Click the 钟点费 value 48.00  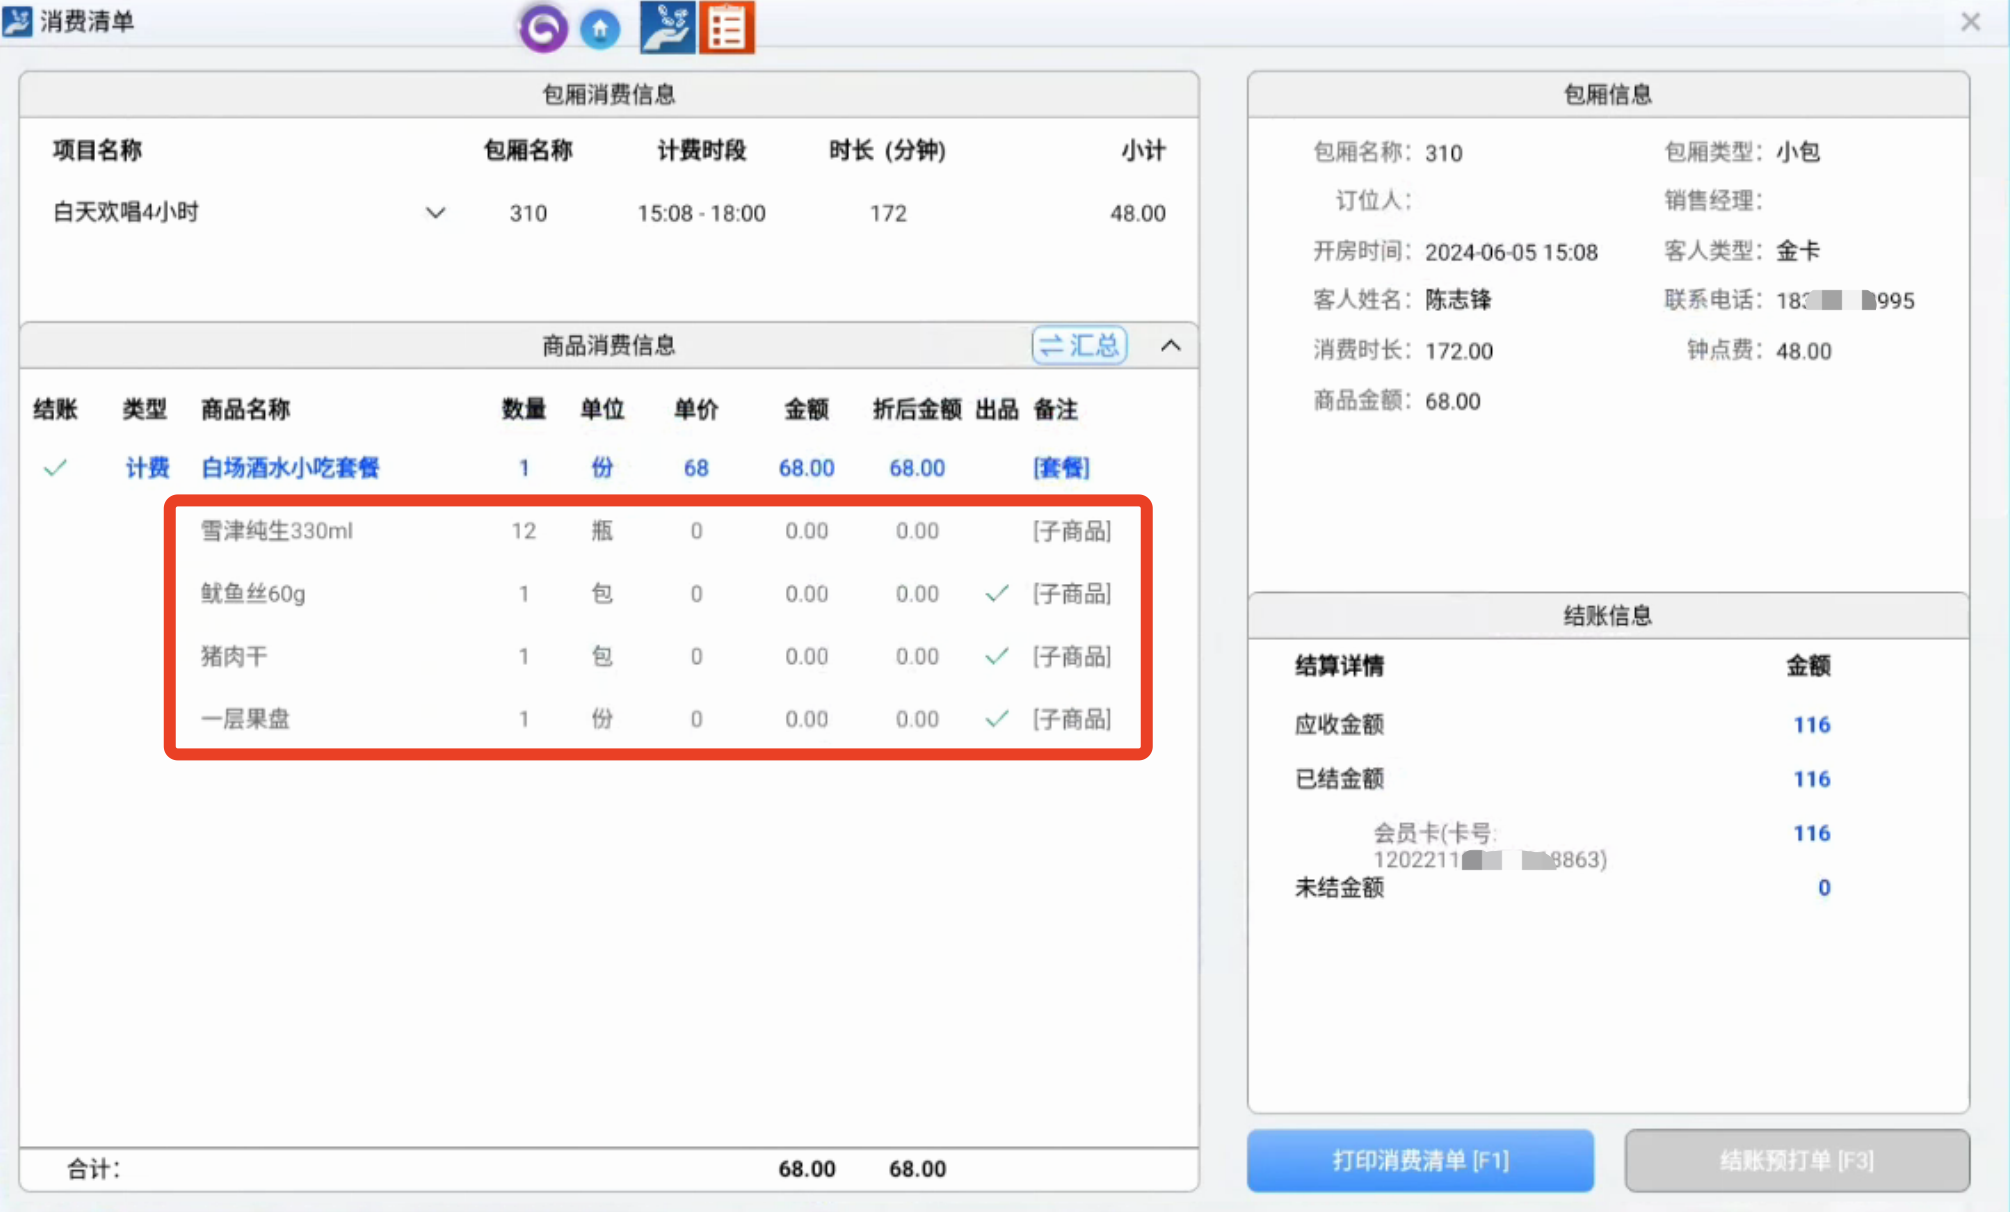pos(1803,351)
